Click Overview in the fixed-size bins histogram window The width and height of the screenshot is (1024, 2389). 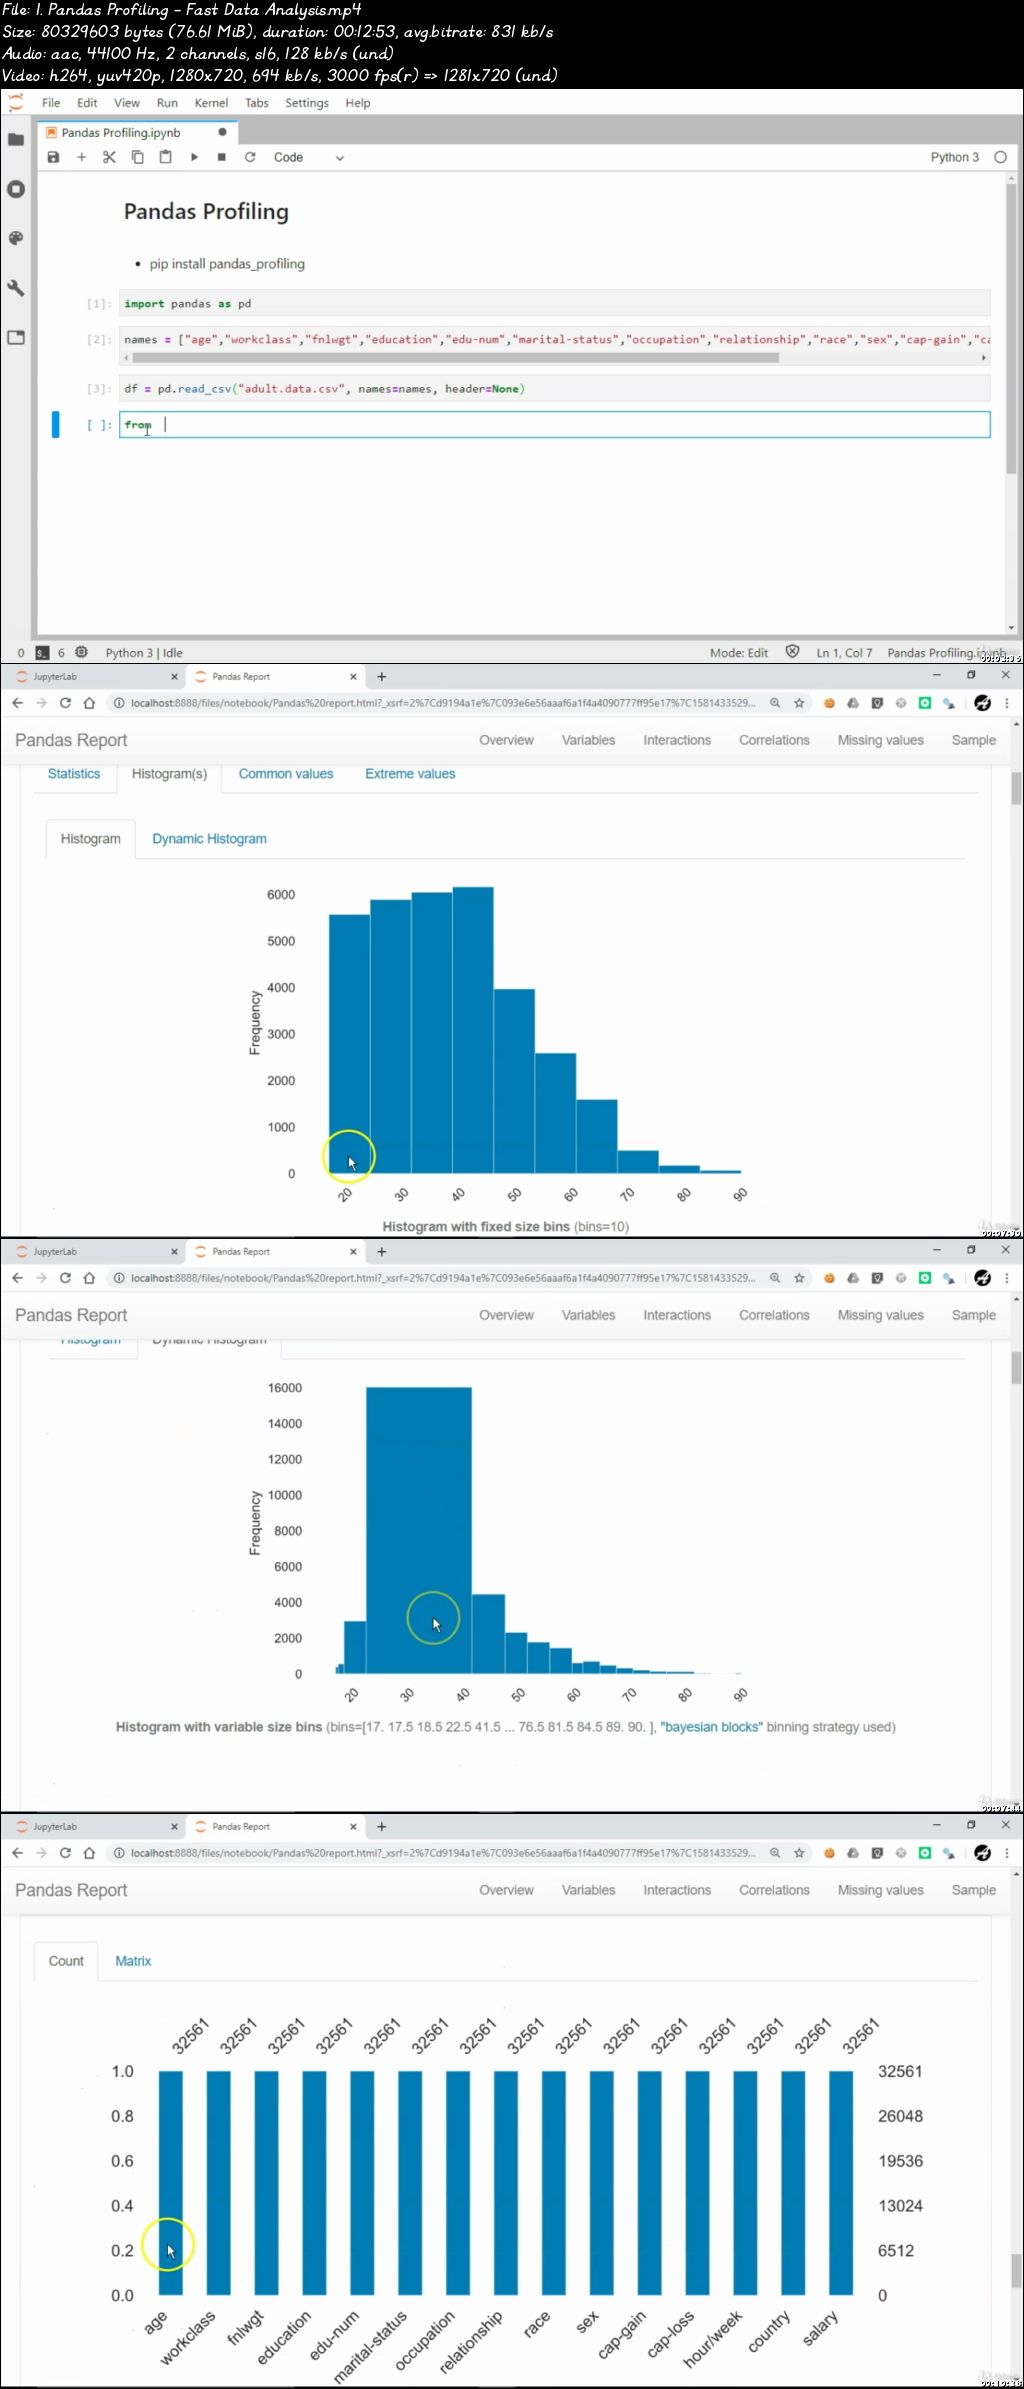click(x=506, y=740)
